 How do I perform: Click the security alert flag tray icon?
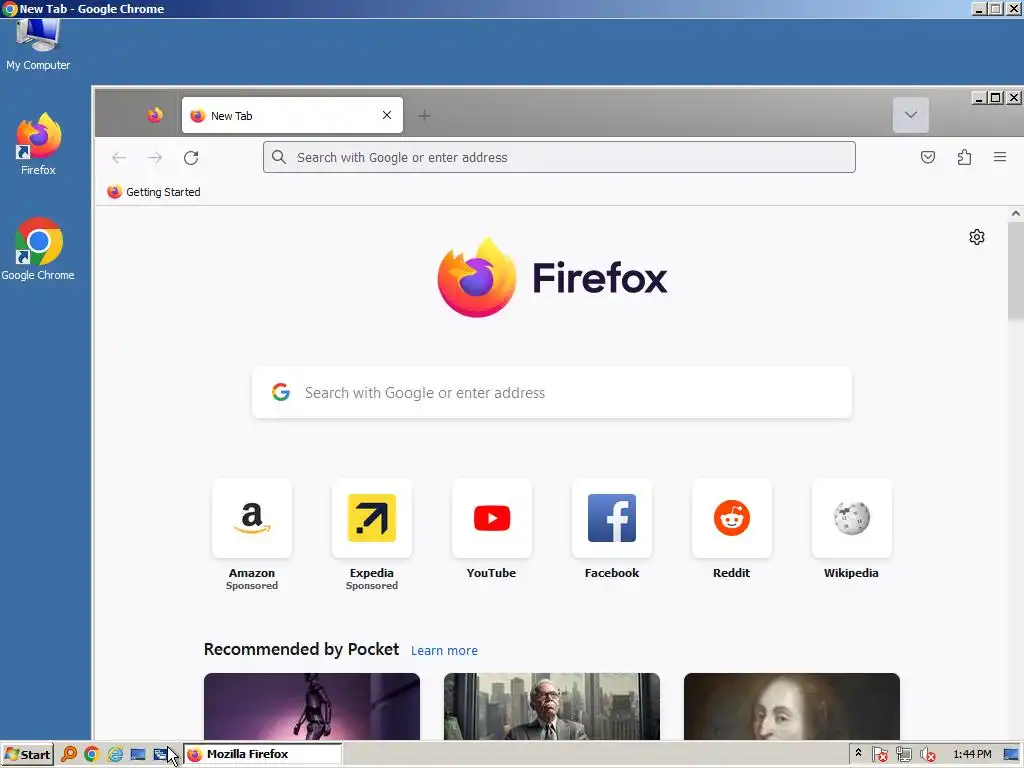point(880,754)
